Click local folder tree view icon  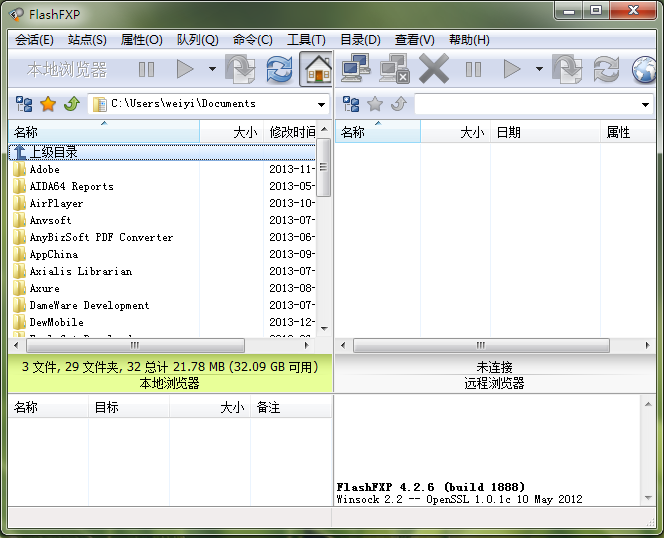(24, 104)
